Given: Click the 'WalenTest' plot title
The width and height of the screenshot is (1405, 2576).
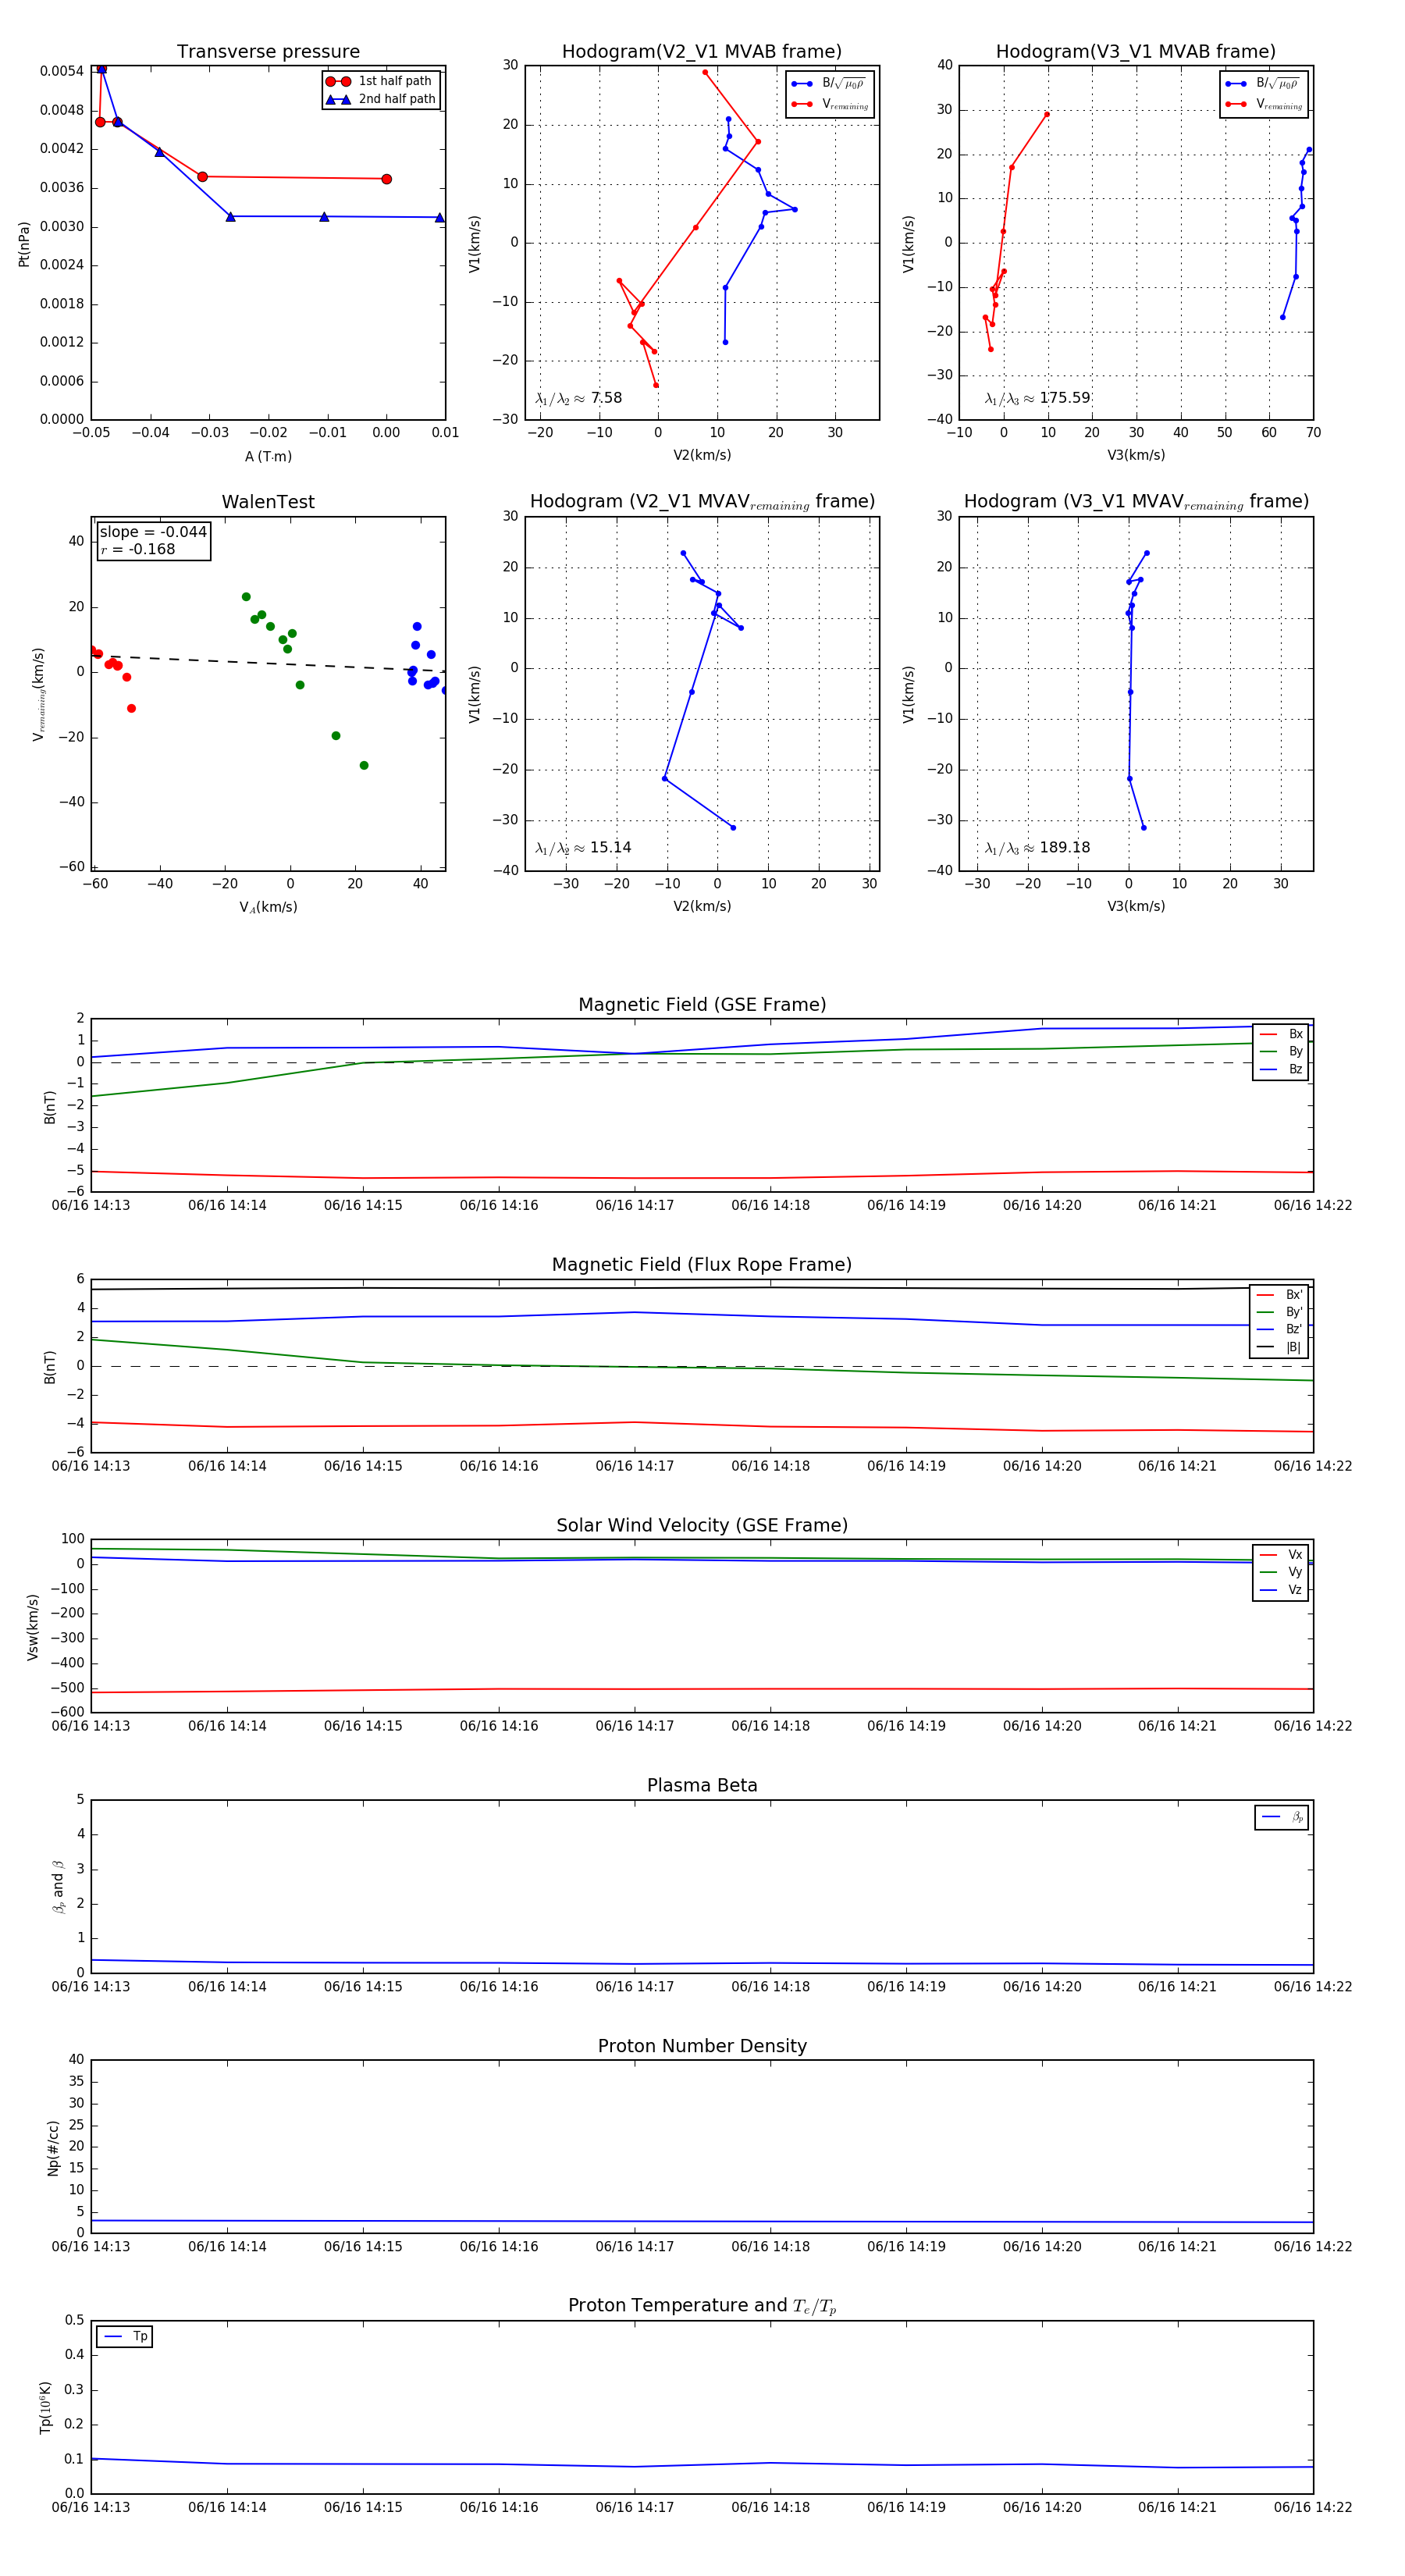Looking at the screenshot, I should (268, 502).
